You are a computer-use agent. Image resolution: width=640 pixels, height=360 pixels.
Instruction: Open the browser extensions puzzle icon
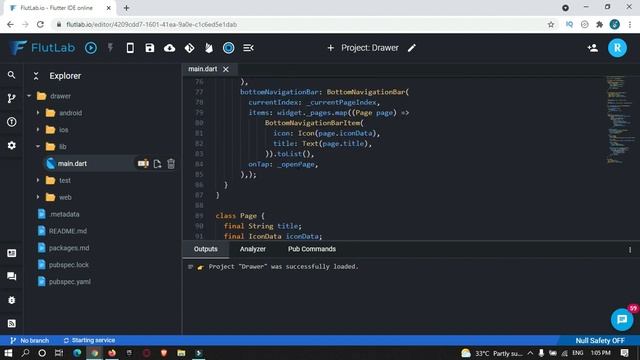point(599,24)
